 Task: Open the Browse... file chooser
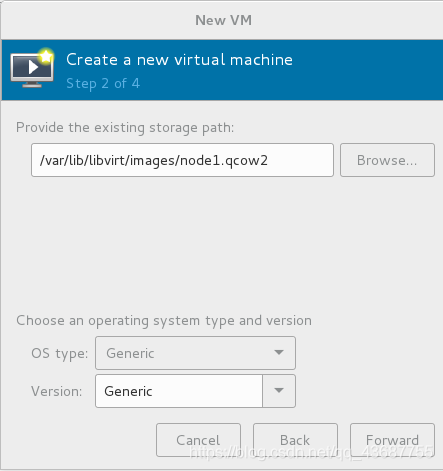coord(387,160)
